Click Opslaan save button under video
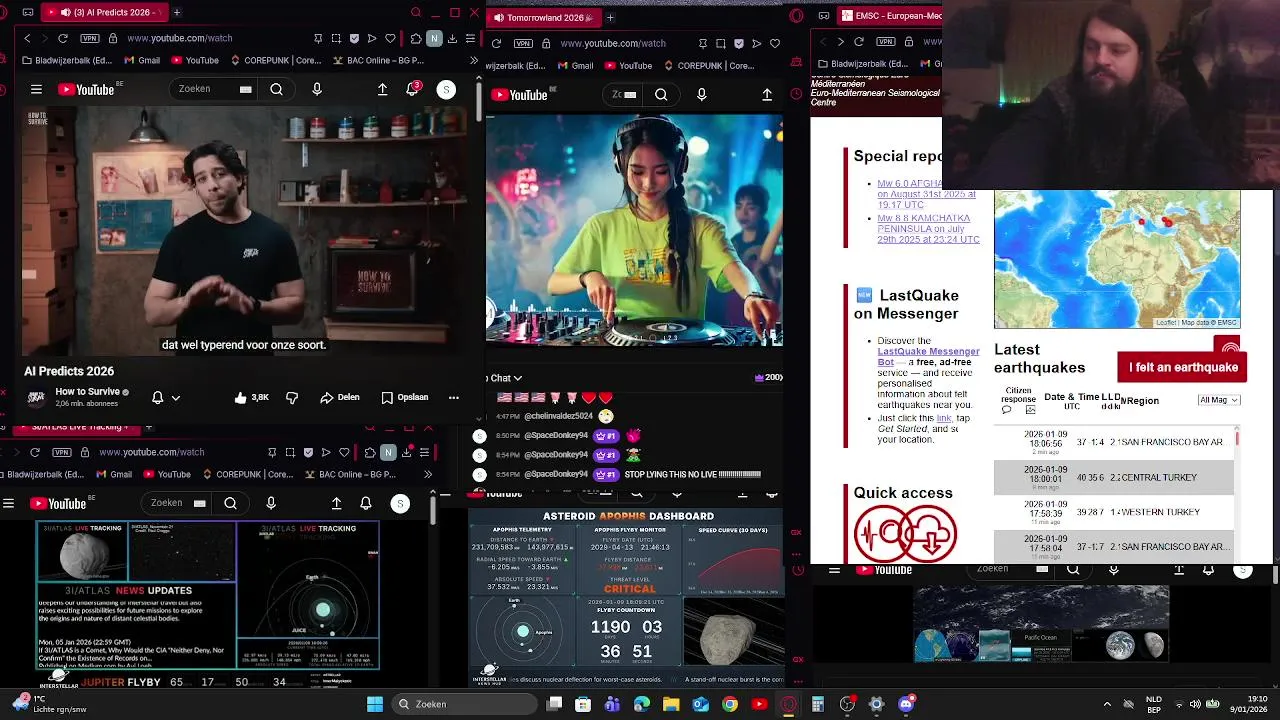This screenshot has height=720, width=1280. 405,397
